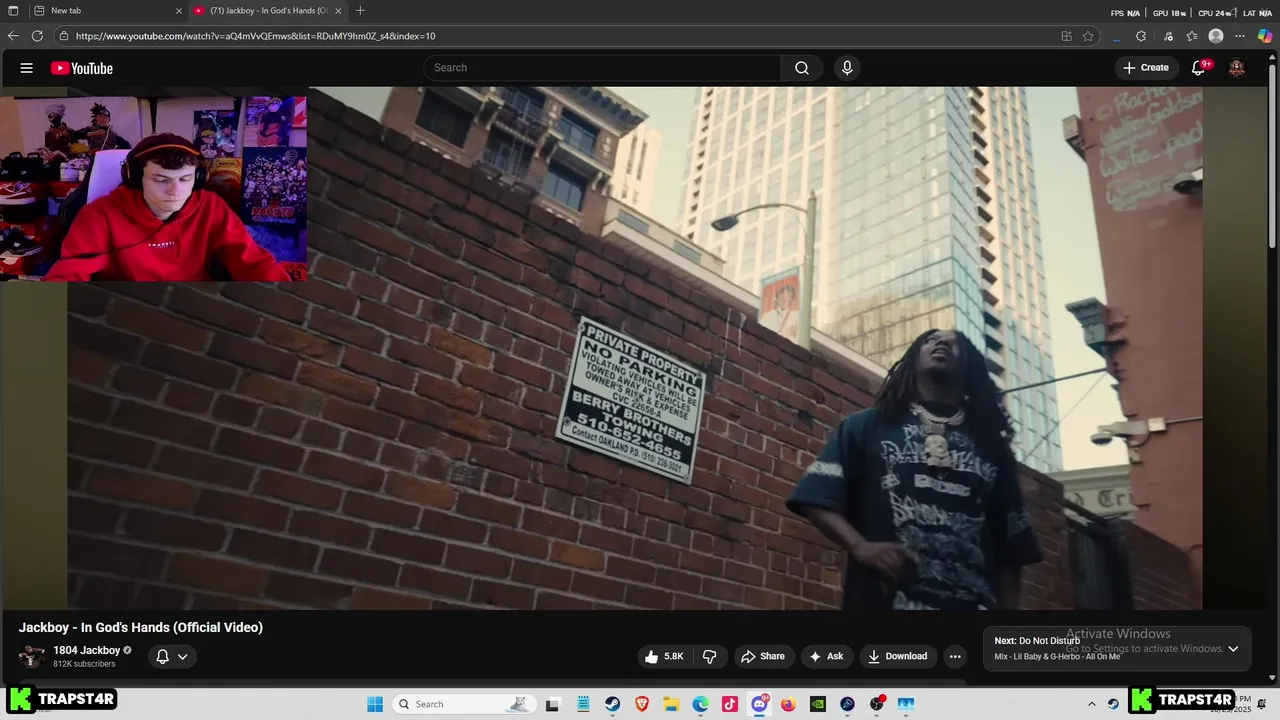Click the Create button in header

[1145, 68]
